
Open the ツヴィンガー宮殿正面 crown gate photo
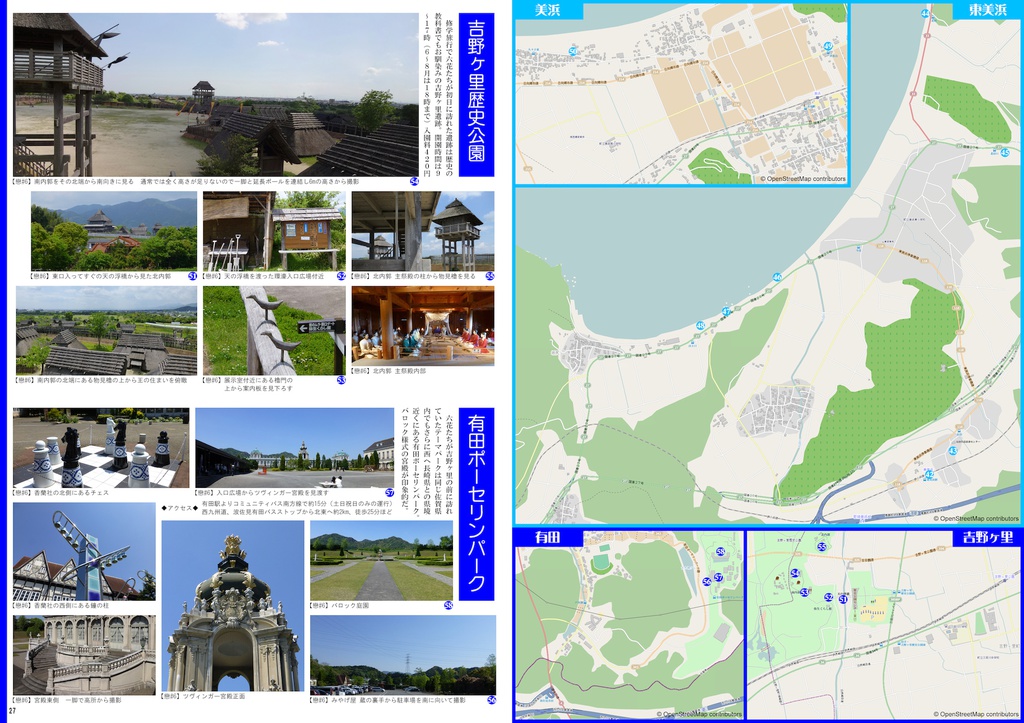point(232,605)
